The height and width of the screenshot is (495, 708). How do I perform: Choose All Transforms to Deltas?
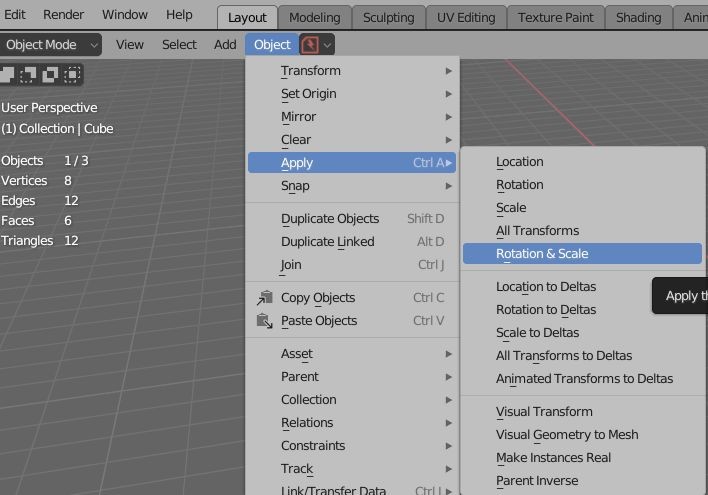[582, 356]
